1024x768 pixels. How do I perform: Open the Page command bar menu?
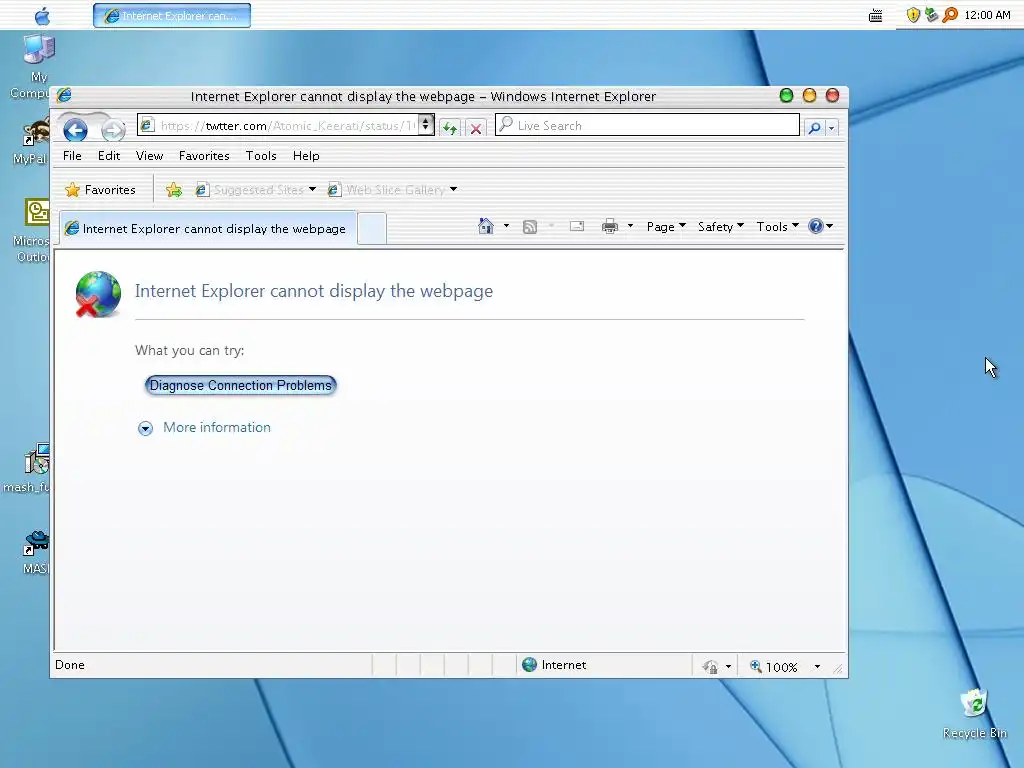(x=666, y=227)
